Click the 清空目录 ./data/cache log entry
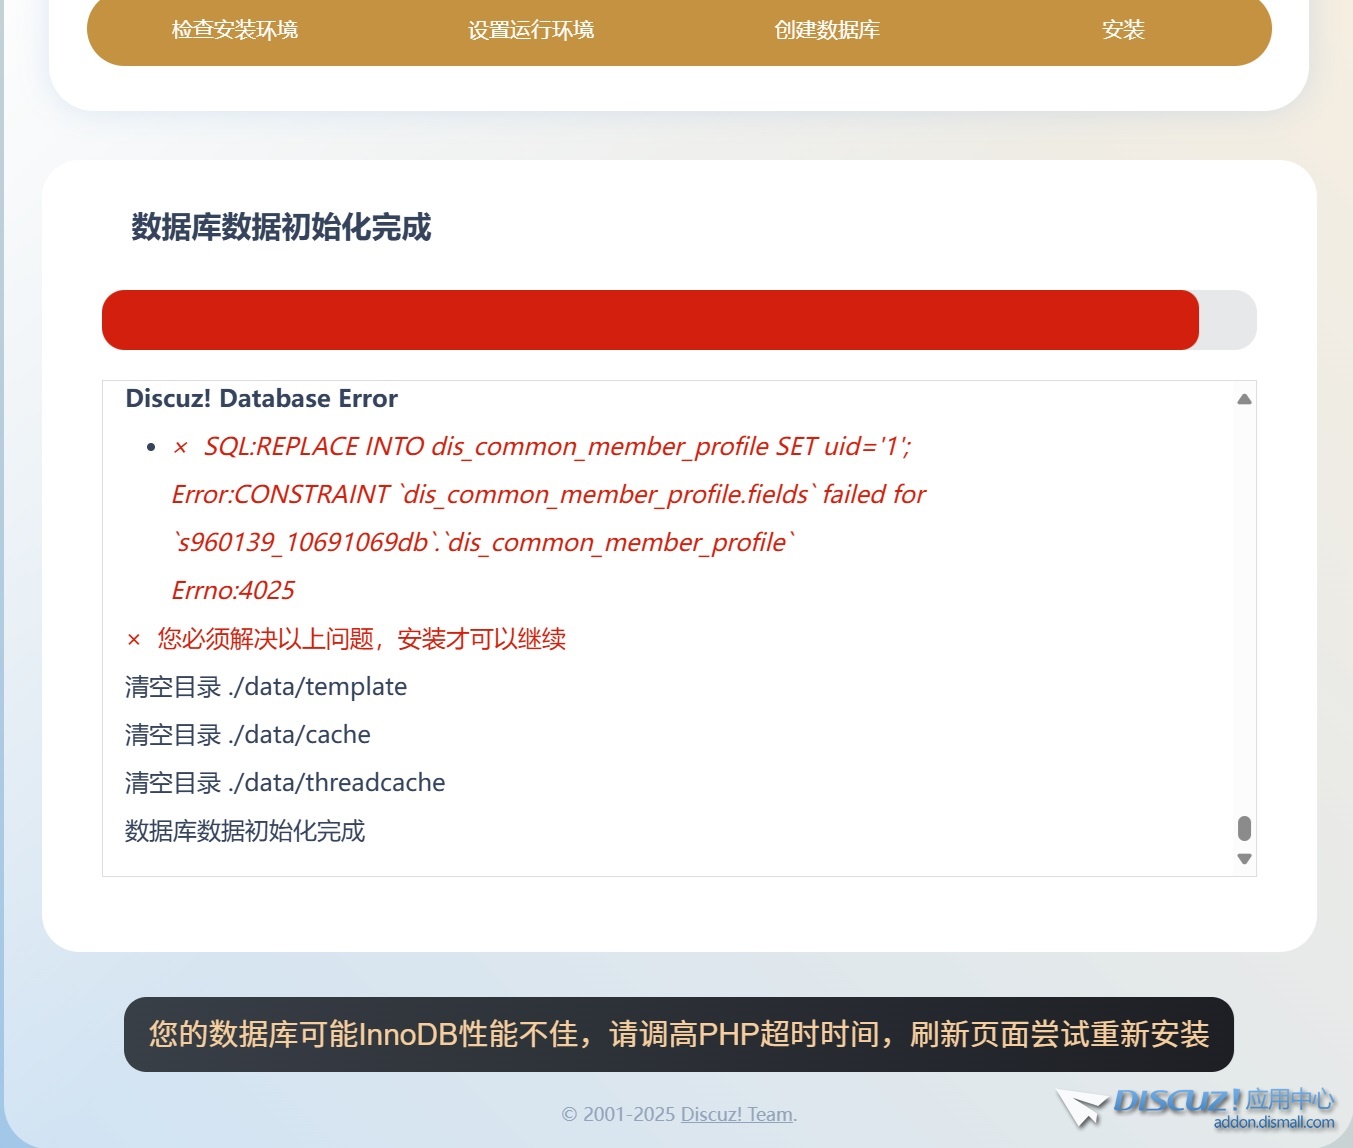This screenshot has width=1353, height=1148. tap(248, 735)
